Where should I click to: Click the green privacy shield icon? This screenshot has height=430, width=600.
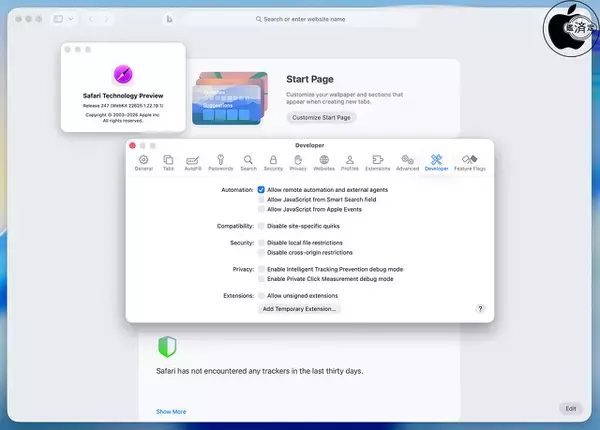[167, 347]
